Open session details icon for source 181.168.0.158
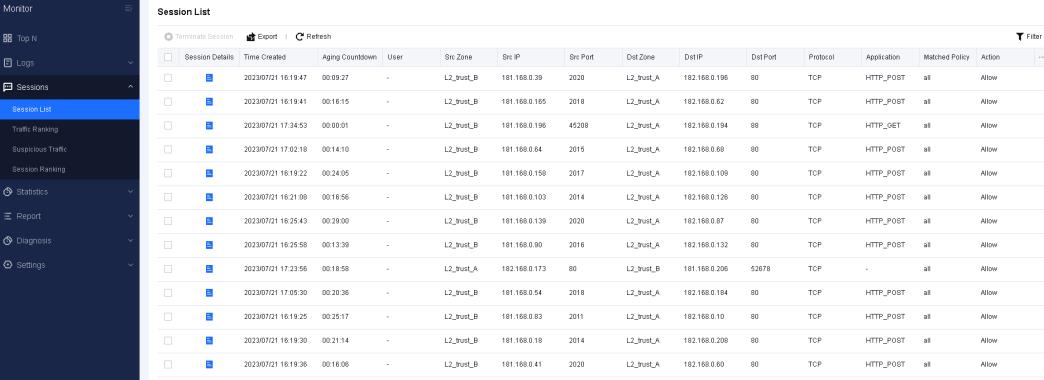Screen dimensions: 1044x380 [209, 174]
